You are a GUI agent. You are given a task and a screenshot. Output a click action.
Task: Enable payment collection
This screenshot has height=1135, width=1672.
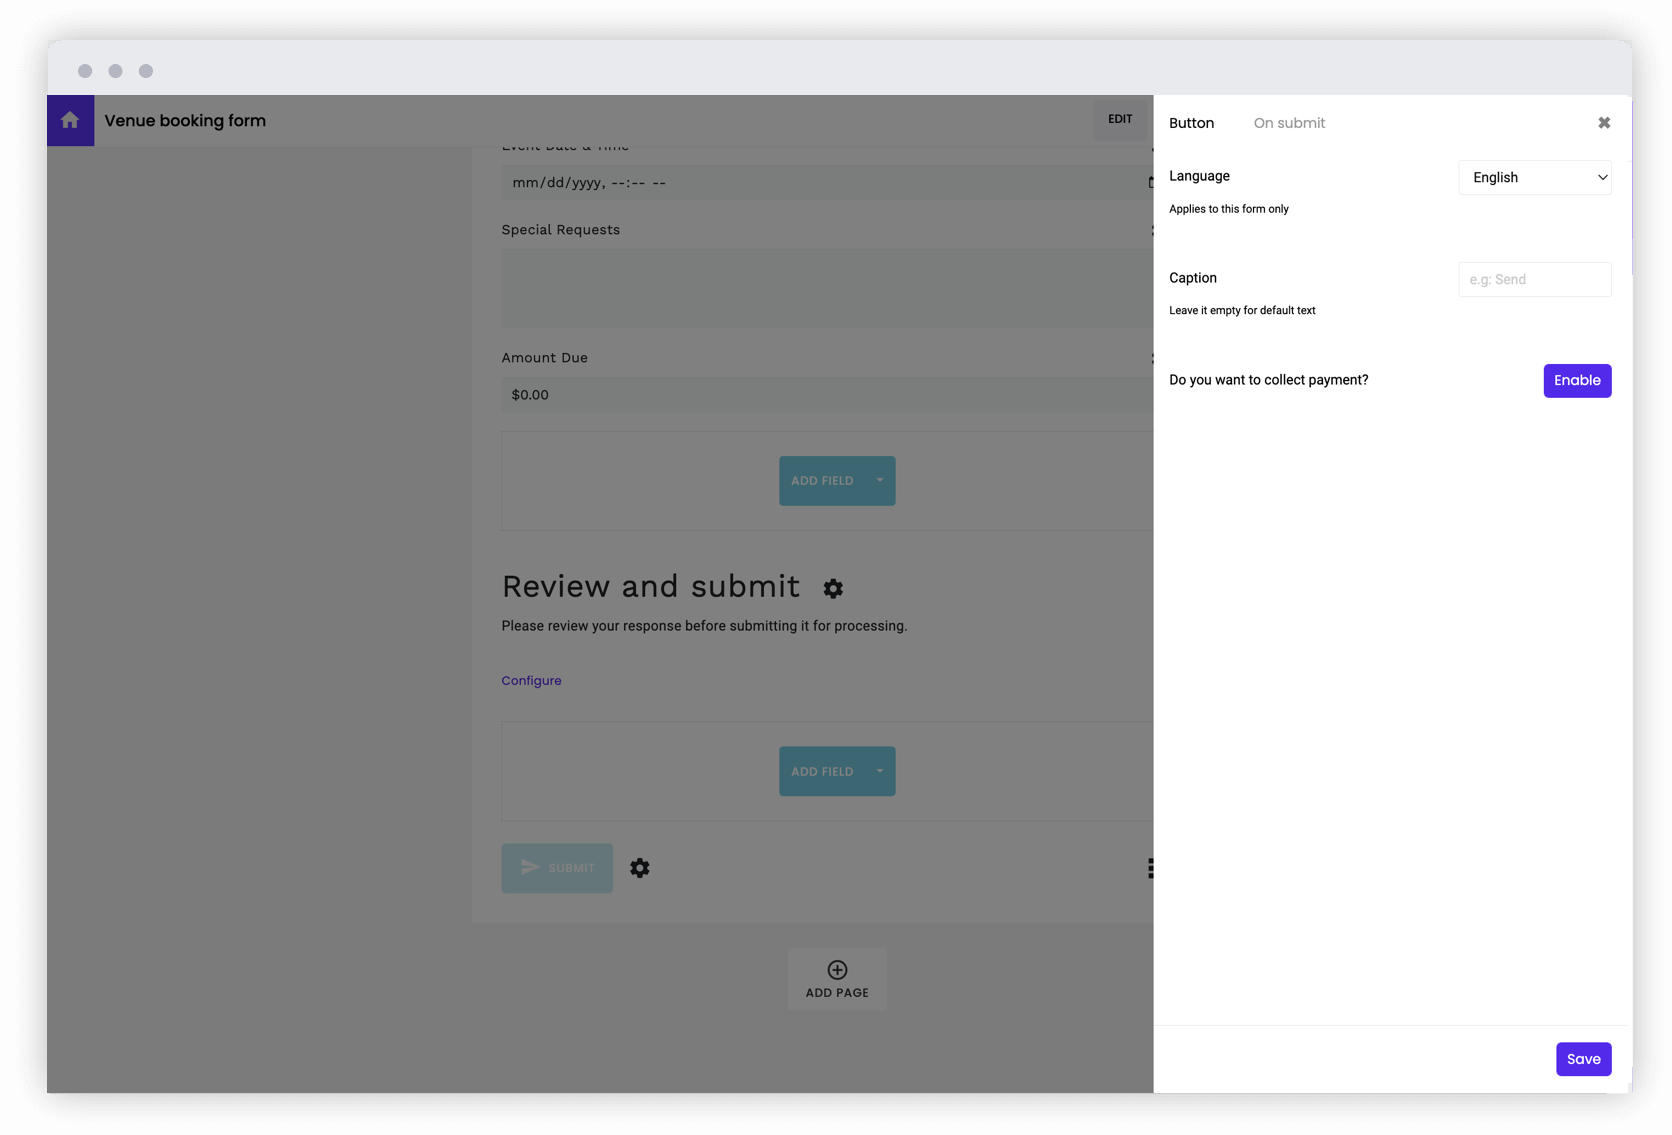[x=1577, y=380]
